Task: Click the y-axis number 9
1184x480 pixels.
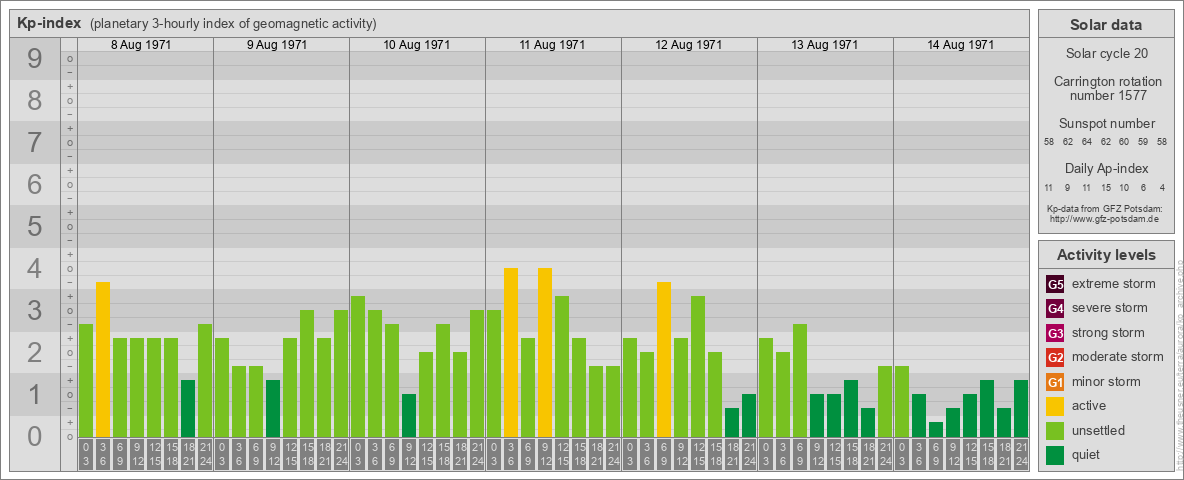Action: 35,59
